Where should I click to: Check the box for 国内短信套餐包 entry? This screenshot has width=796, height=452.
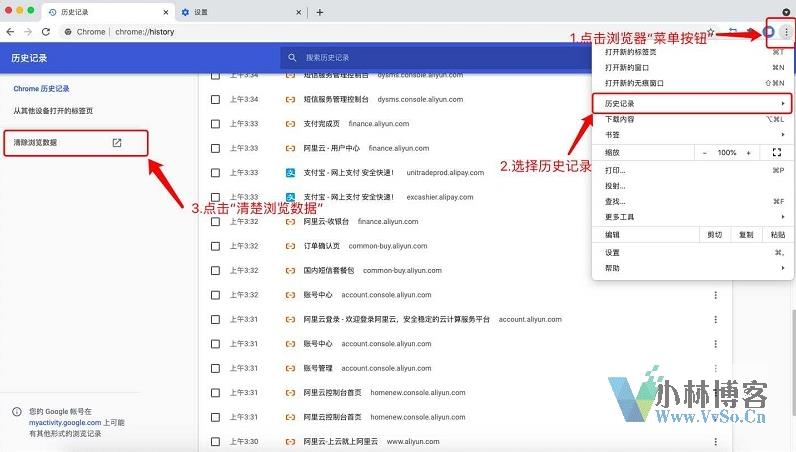(x=215, y=271)
